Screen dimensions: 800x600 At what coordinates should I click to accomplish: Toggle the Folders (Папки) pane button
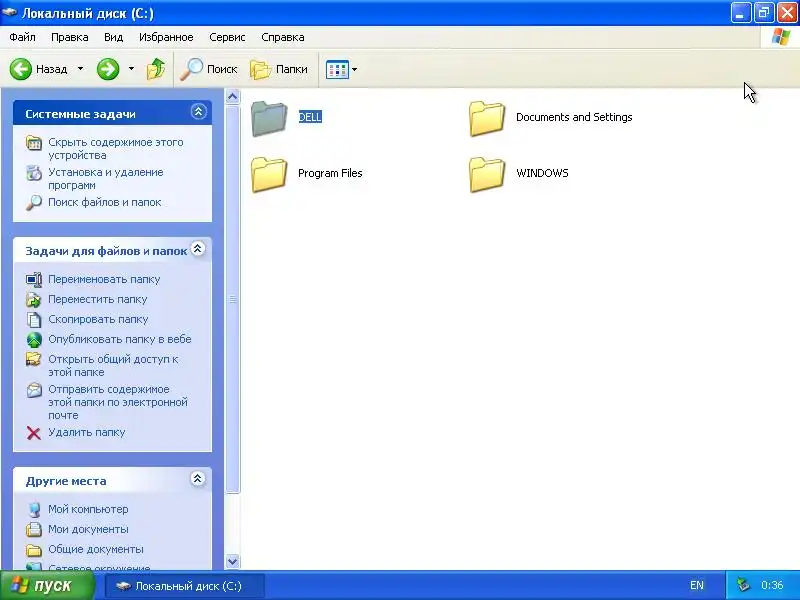279,69
